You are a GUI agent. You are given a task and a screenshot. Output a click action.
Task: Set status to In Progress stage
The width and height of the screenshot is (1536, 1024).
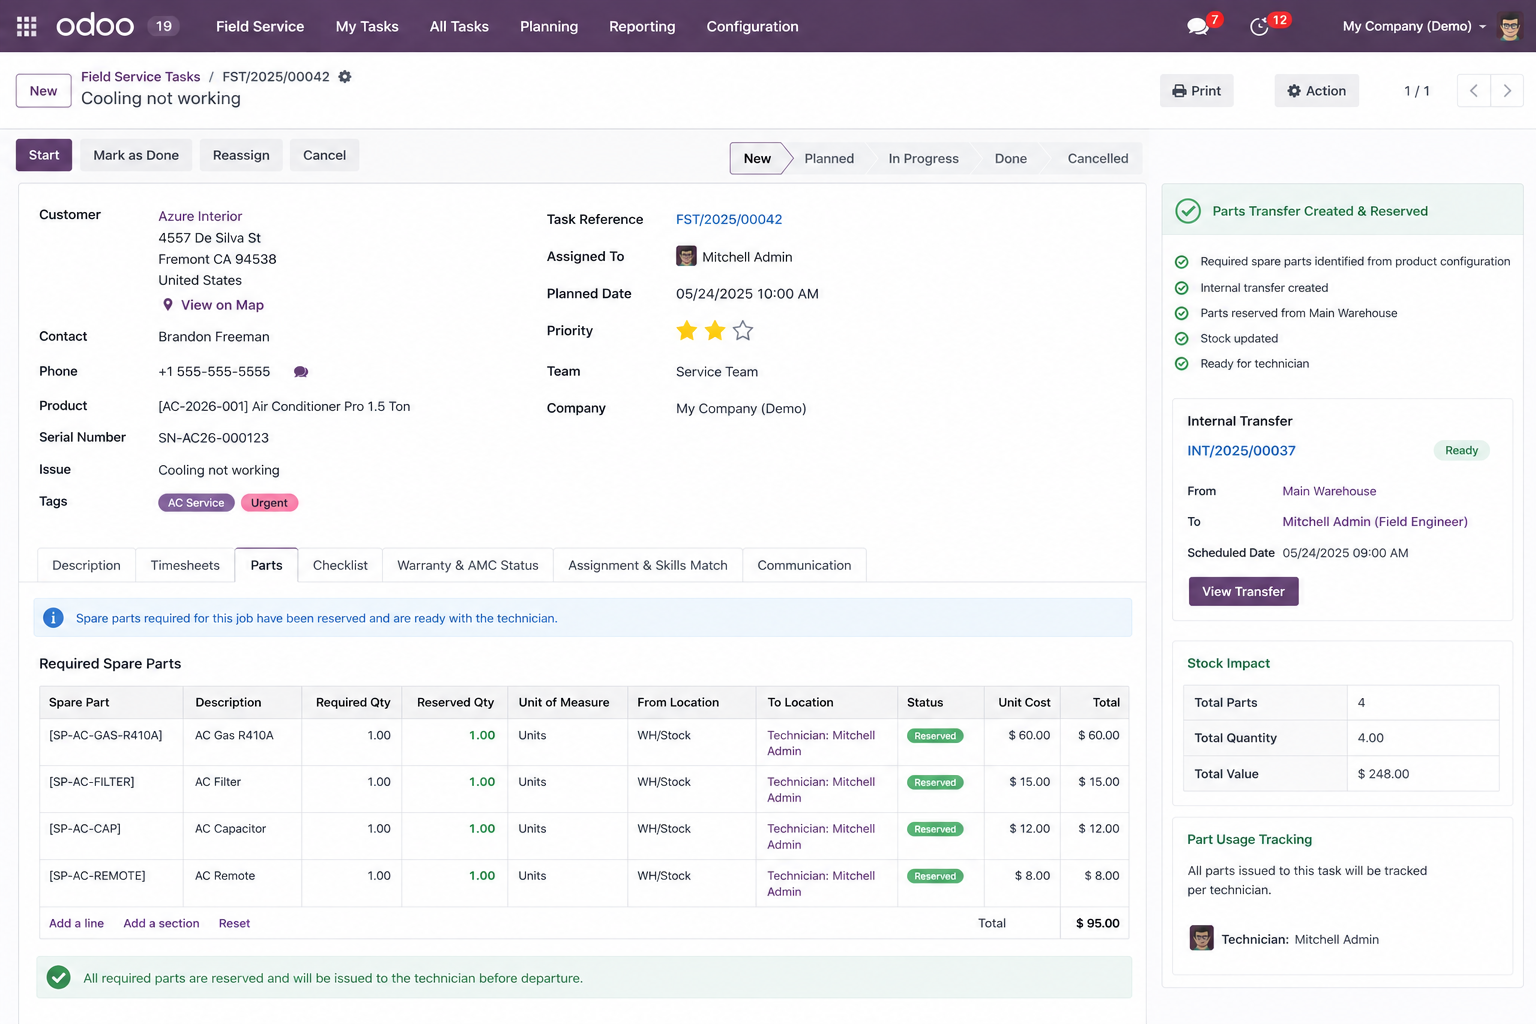tap(923, 158)
